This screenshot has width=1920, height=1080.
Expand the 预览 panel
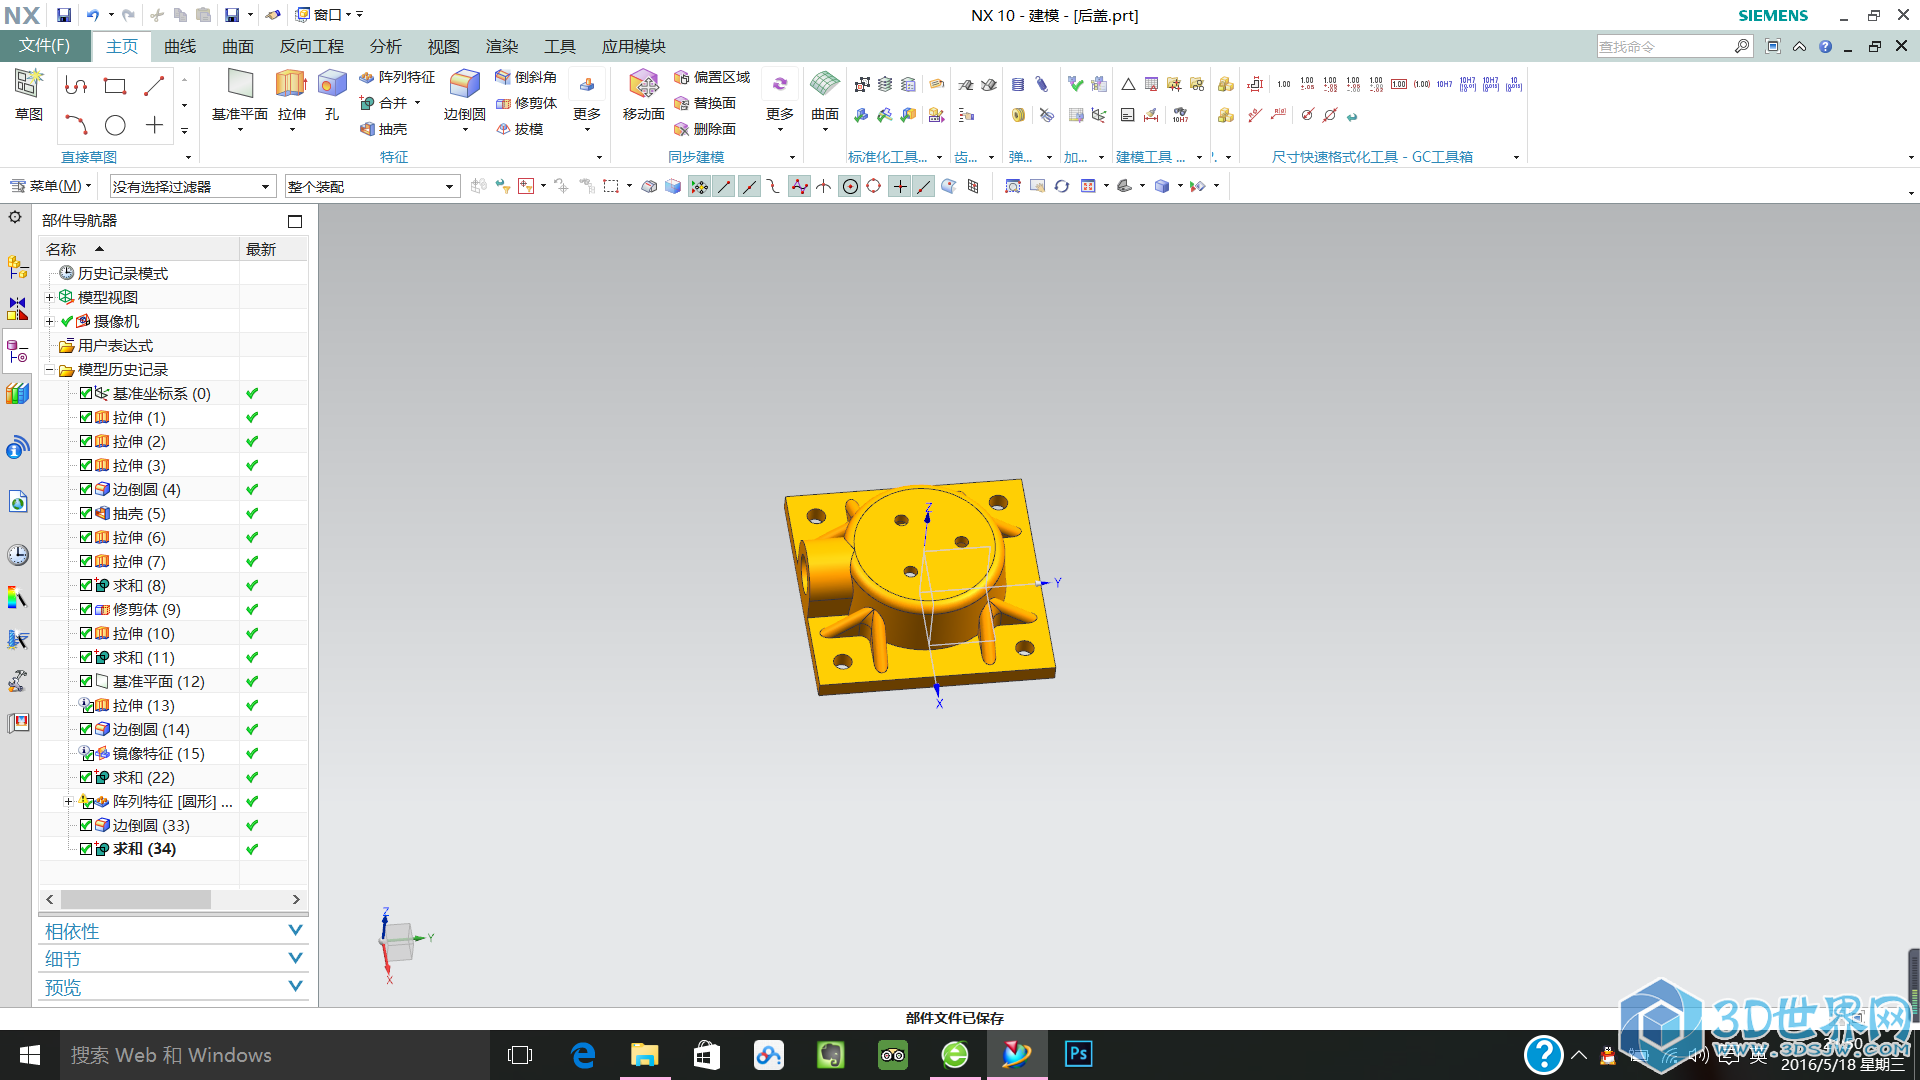coord(173,987)
